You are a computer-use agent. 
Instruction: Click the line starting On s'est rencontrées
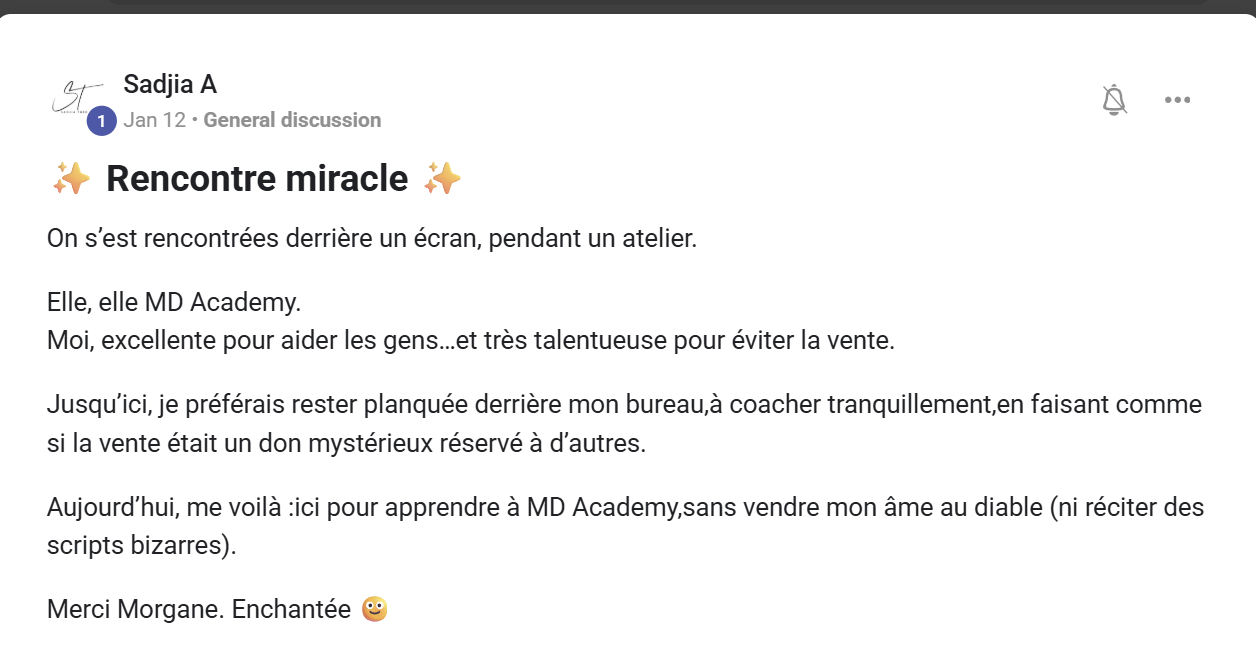[372, 240]
